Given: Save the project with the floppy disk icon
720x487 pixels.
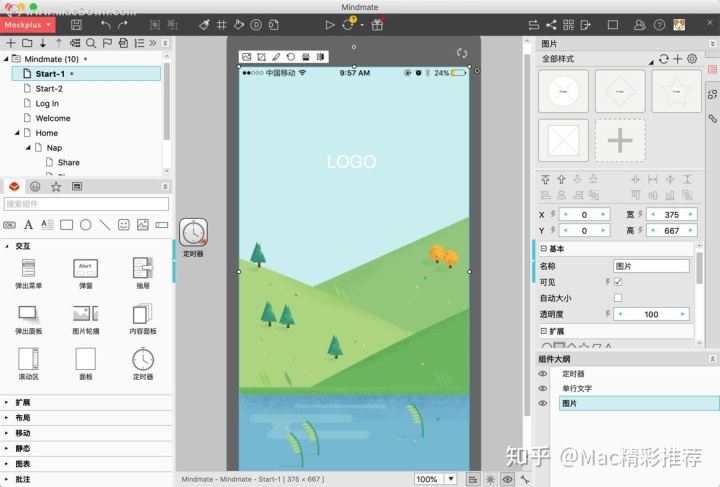Looking at the screenshot, I should [76, 25].
